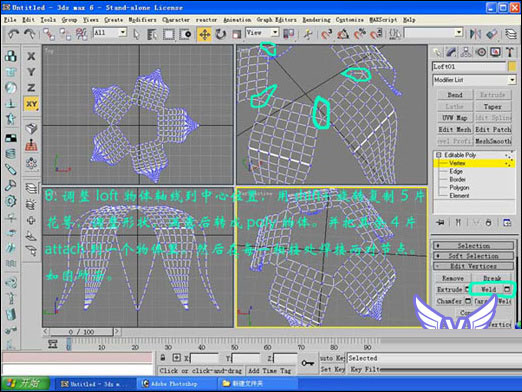Select the Border sub-object level
The height and width of the screenshot is (392, 522).
(x=458, y=179)
